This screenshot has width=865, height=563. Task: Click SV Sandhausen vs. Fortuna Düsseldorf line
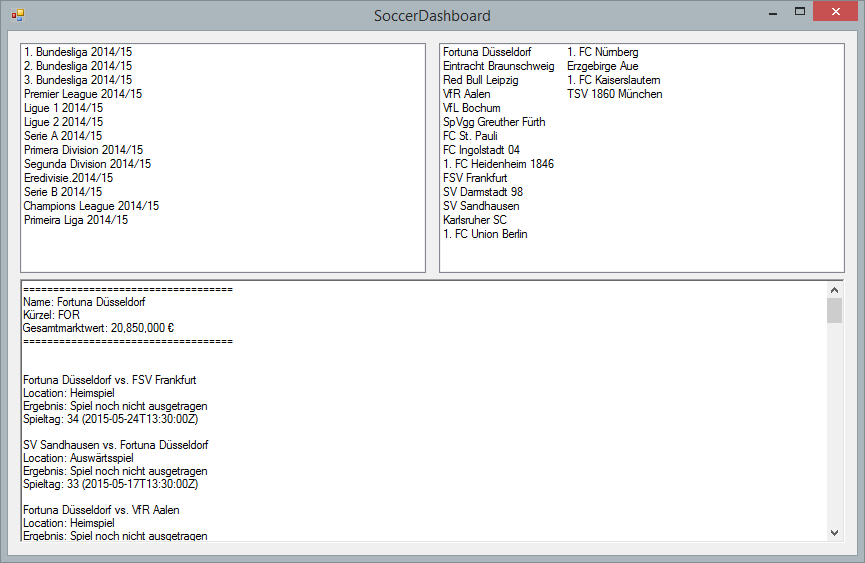pyautogui.click(x=115, y=445)
